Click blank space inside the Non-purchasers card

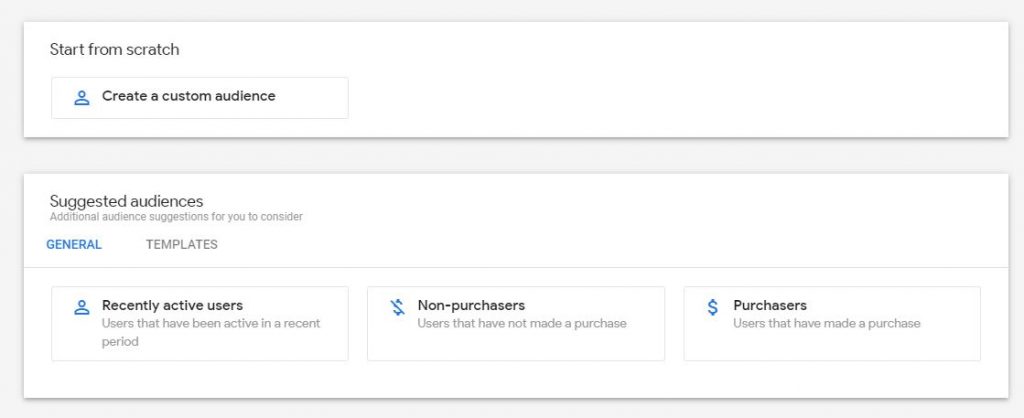(580, 345)
